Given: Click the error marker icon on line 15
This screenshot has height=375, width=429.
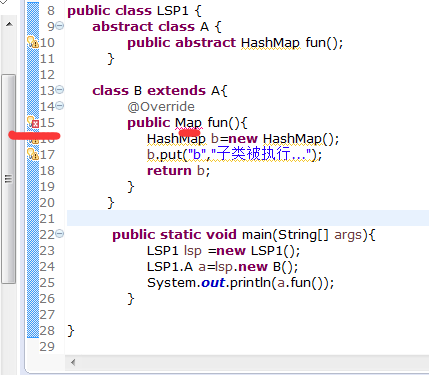Looking at the screenshot, I should pos(33,122).
